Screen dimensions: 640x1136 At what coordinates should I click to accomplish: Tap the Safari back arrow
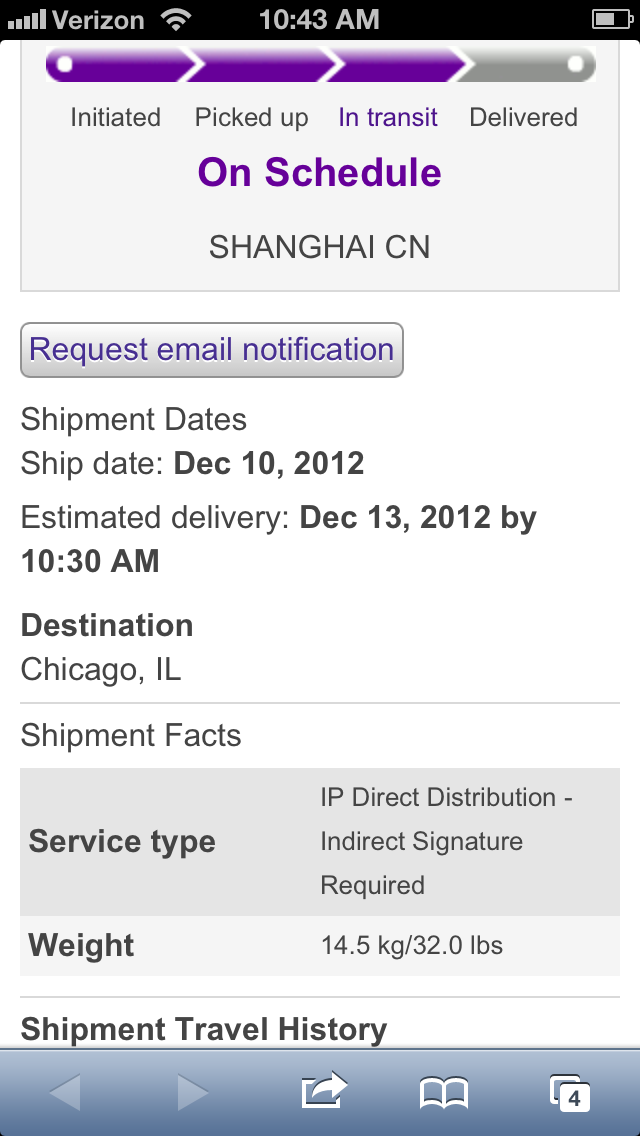[65, 1092]
